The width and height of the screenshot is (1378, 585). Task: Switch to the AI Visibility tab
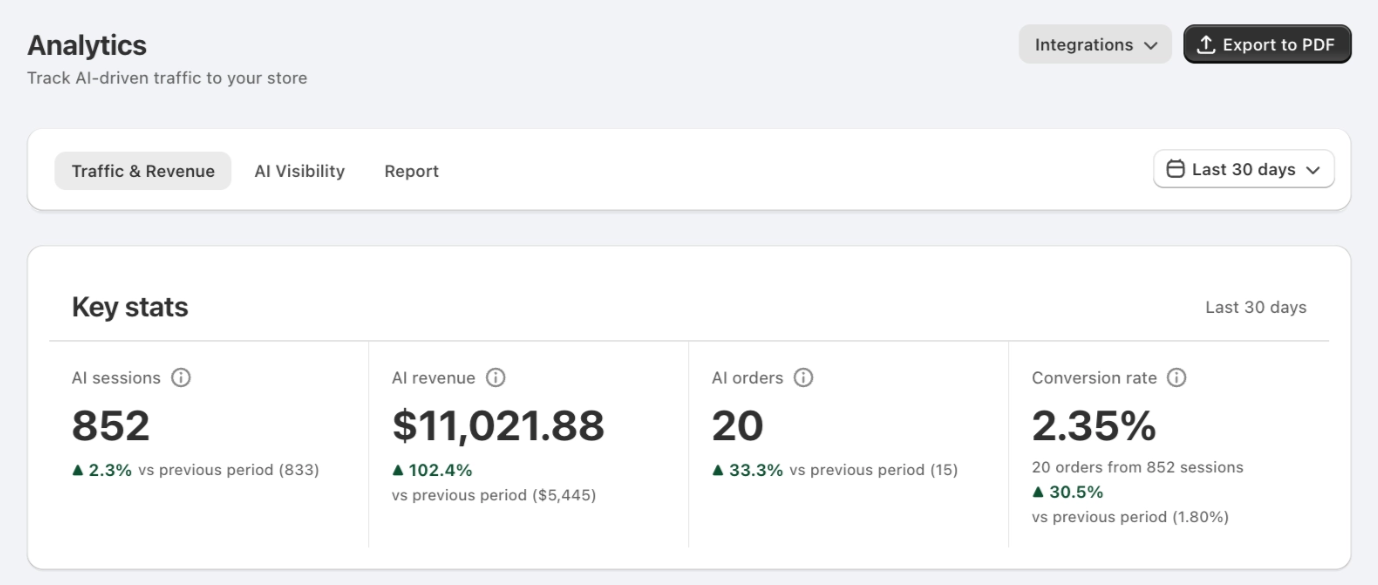pos(299,171)
